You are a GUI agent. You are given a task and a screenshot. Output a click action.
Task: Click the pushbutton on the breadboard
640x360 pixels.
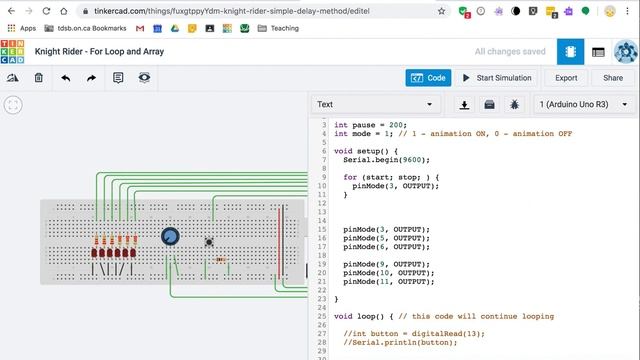209,242
